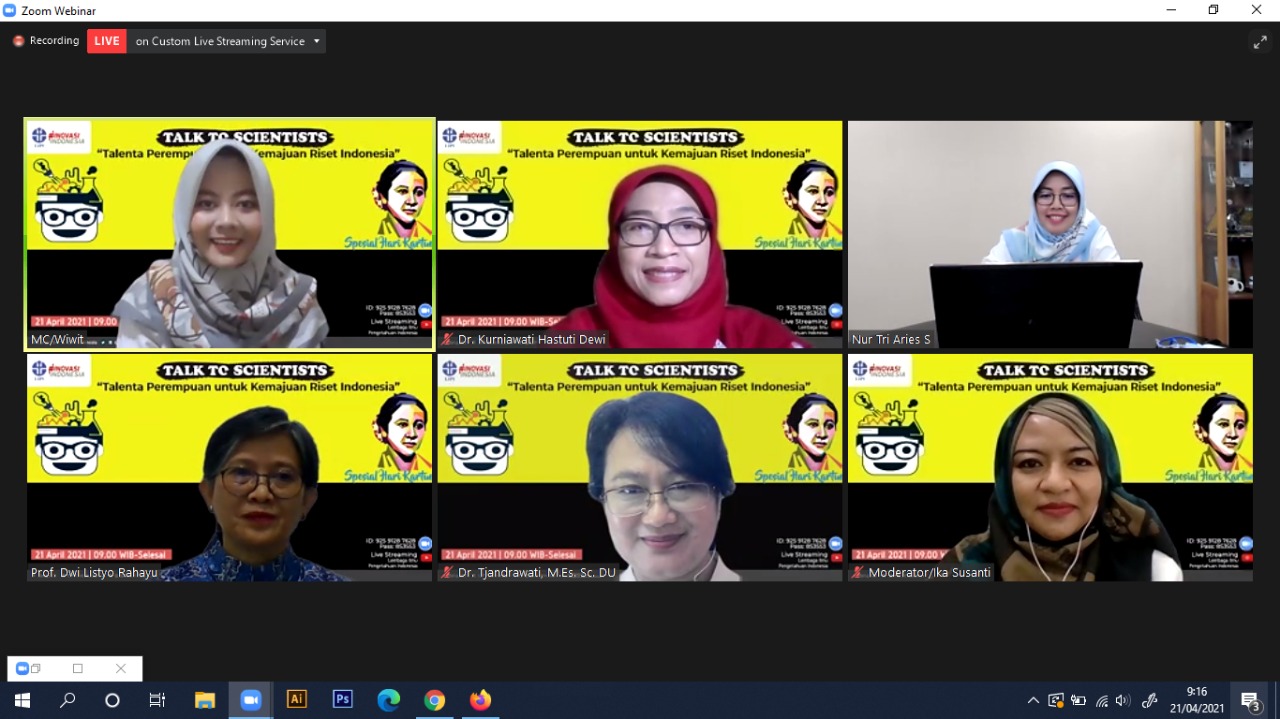
Task: Open Google Chrome from the taskbar
Action: 434,700
